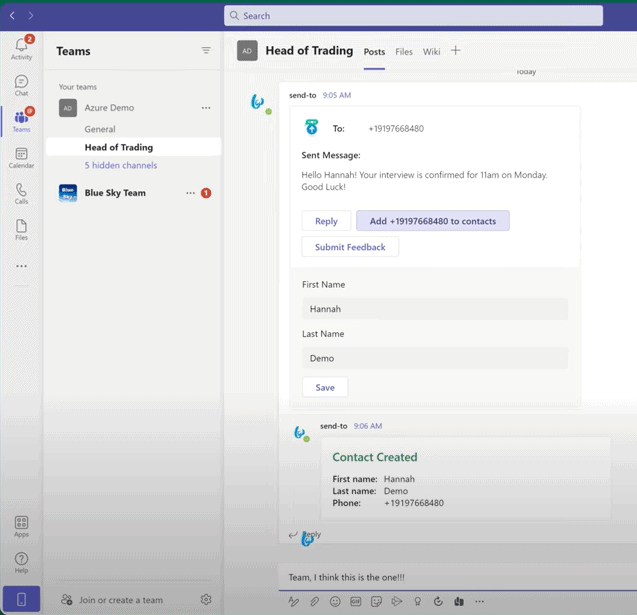Expand the 5 hidden channels list
637x615 pixels.
coord(120,166)
